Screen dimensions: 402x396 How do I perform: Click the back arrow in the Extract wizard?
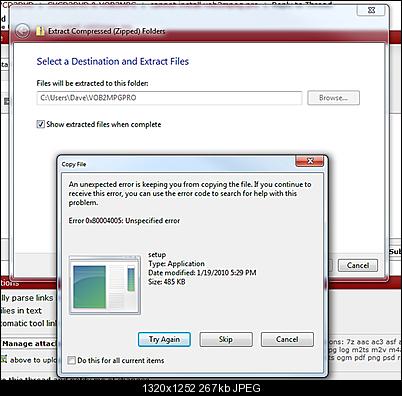(22, 31)
